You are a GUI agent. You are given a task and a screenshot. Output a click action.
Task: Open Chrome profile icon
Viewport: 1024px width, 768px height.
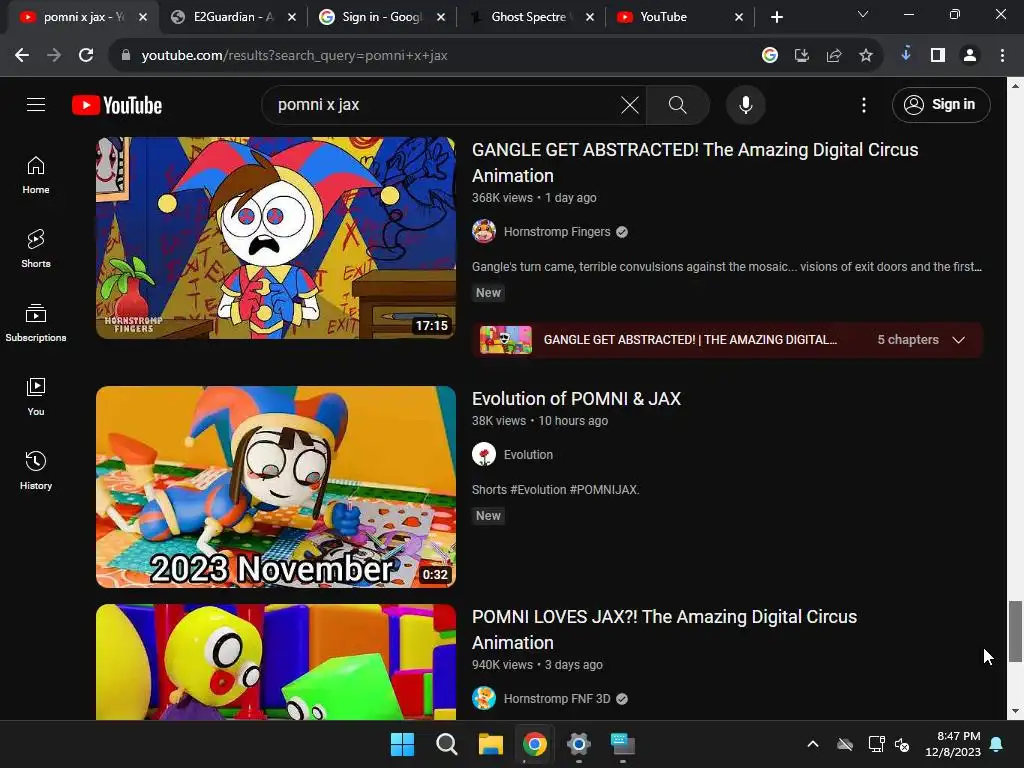coord(970,56)
